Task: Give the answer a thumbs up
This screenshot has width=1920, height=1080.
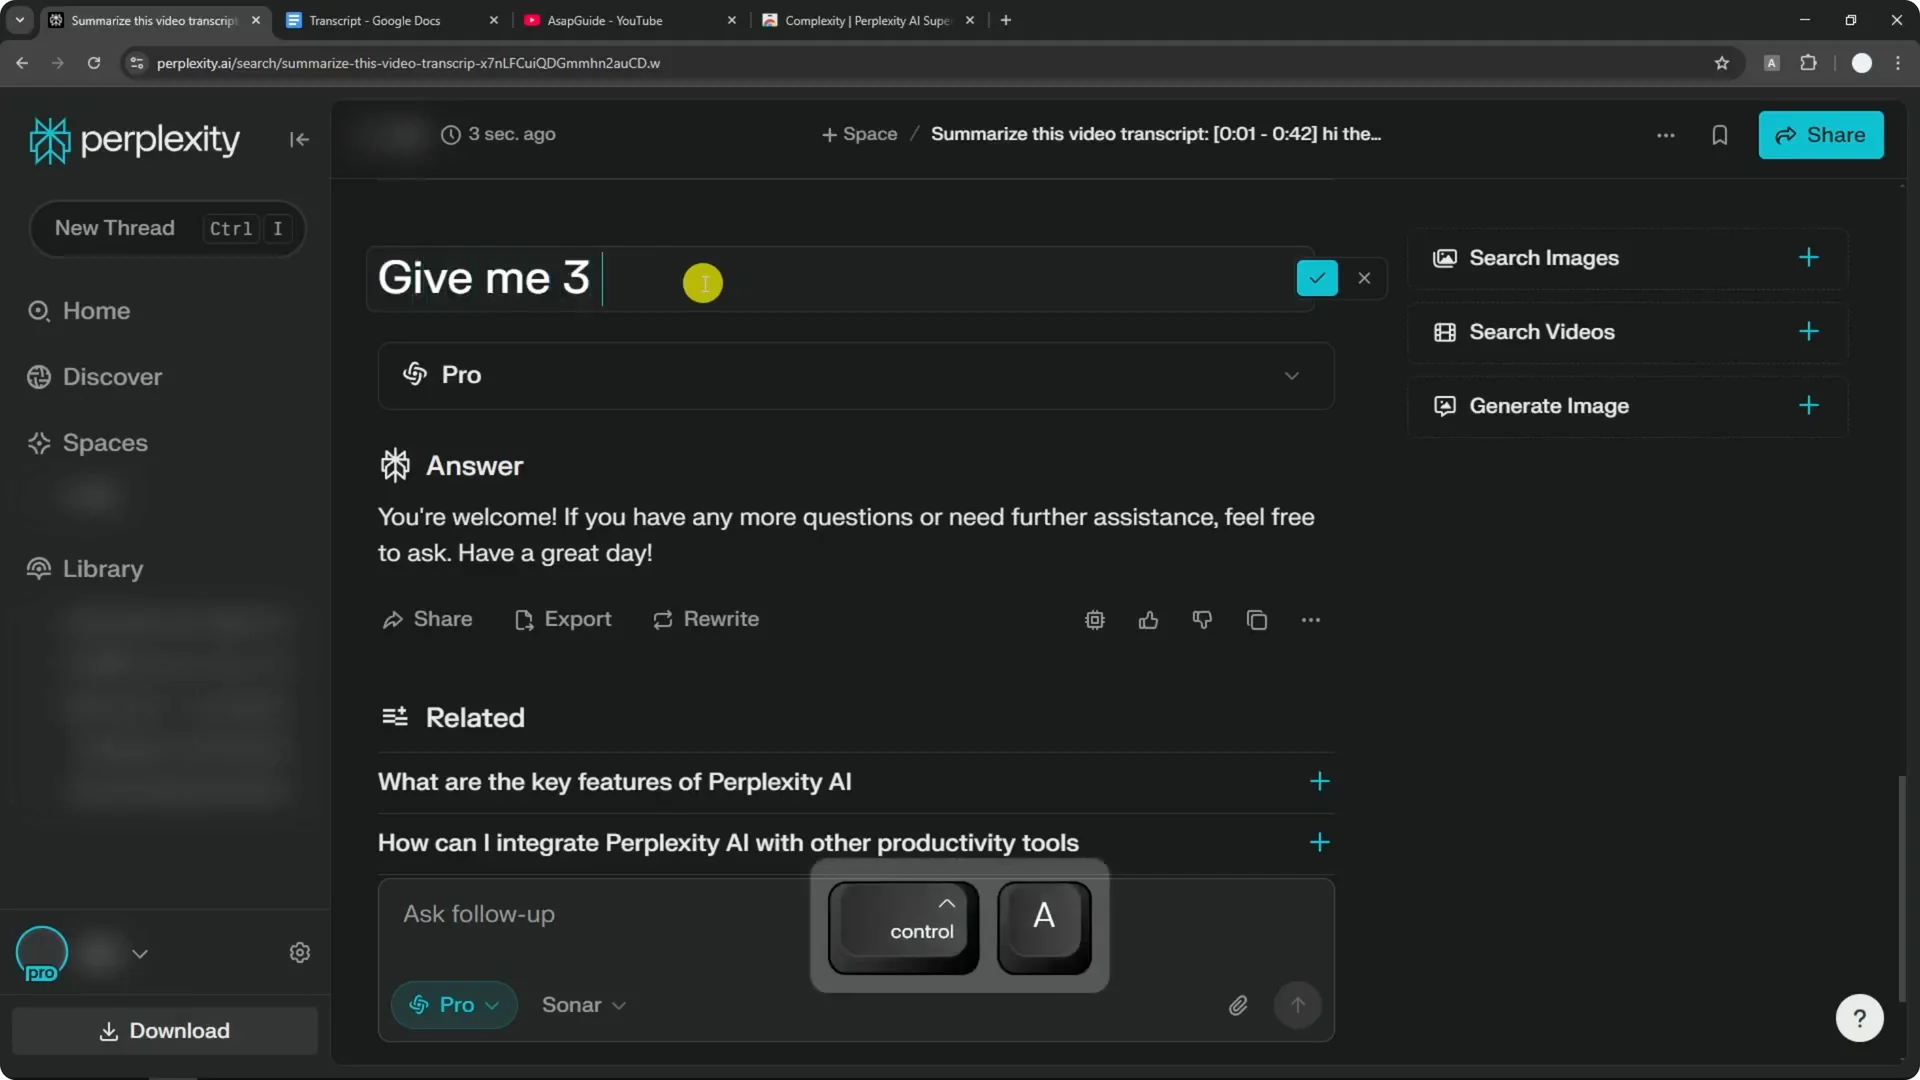Action: [x=1148, y=620]
